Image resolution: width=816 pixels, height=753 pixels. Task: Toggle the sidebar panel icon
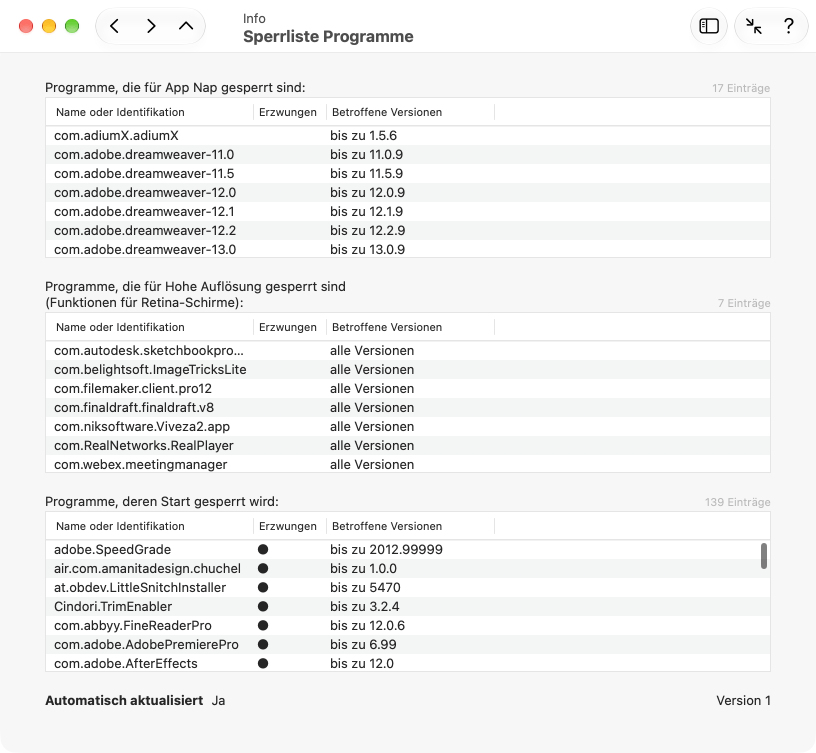[x=709, y=26]
